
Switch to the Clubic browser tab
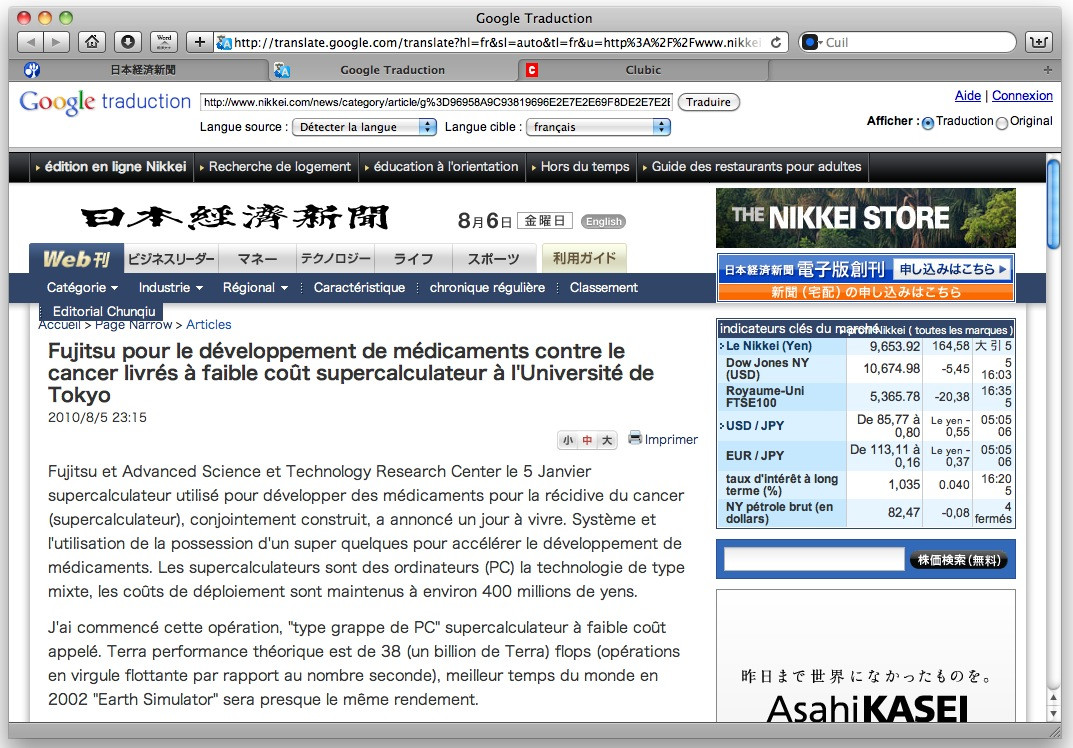[643, 70]
